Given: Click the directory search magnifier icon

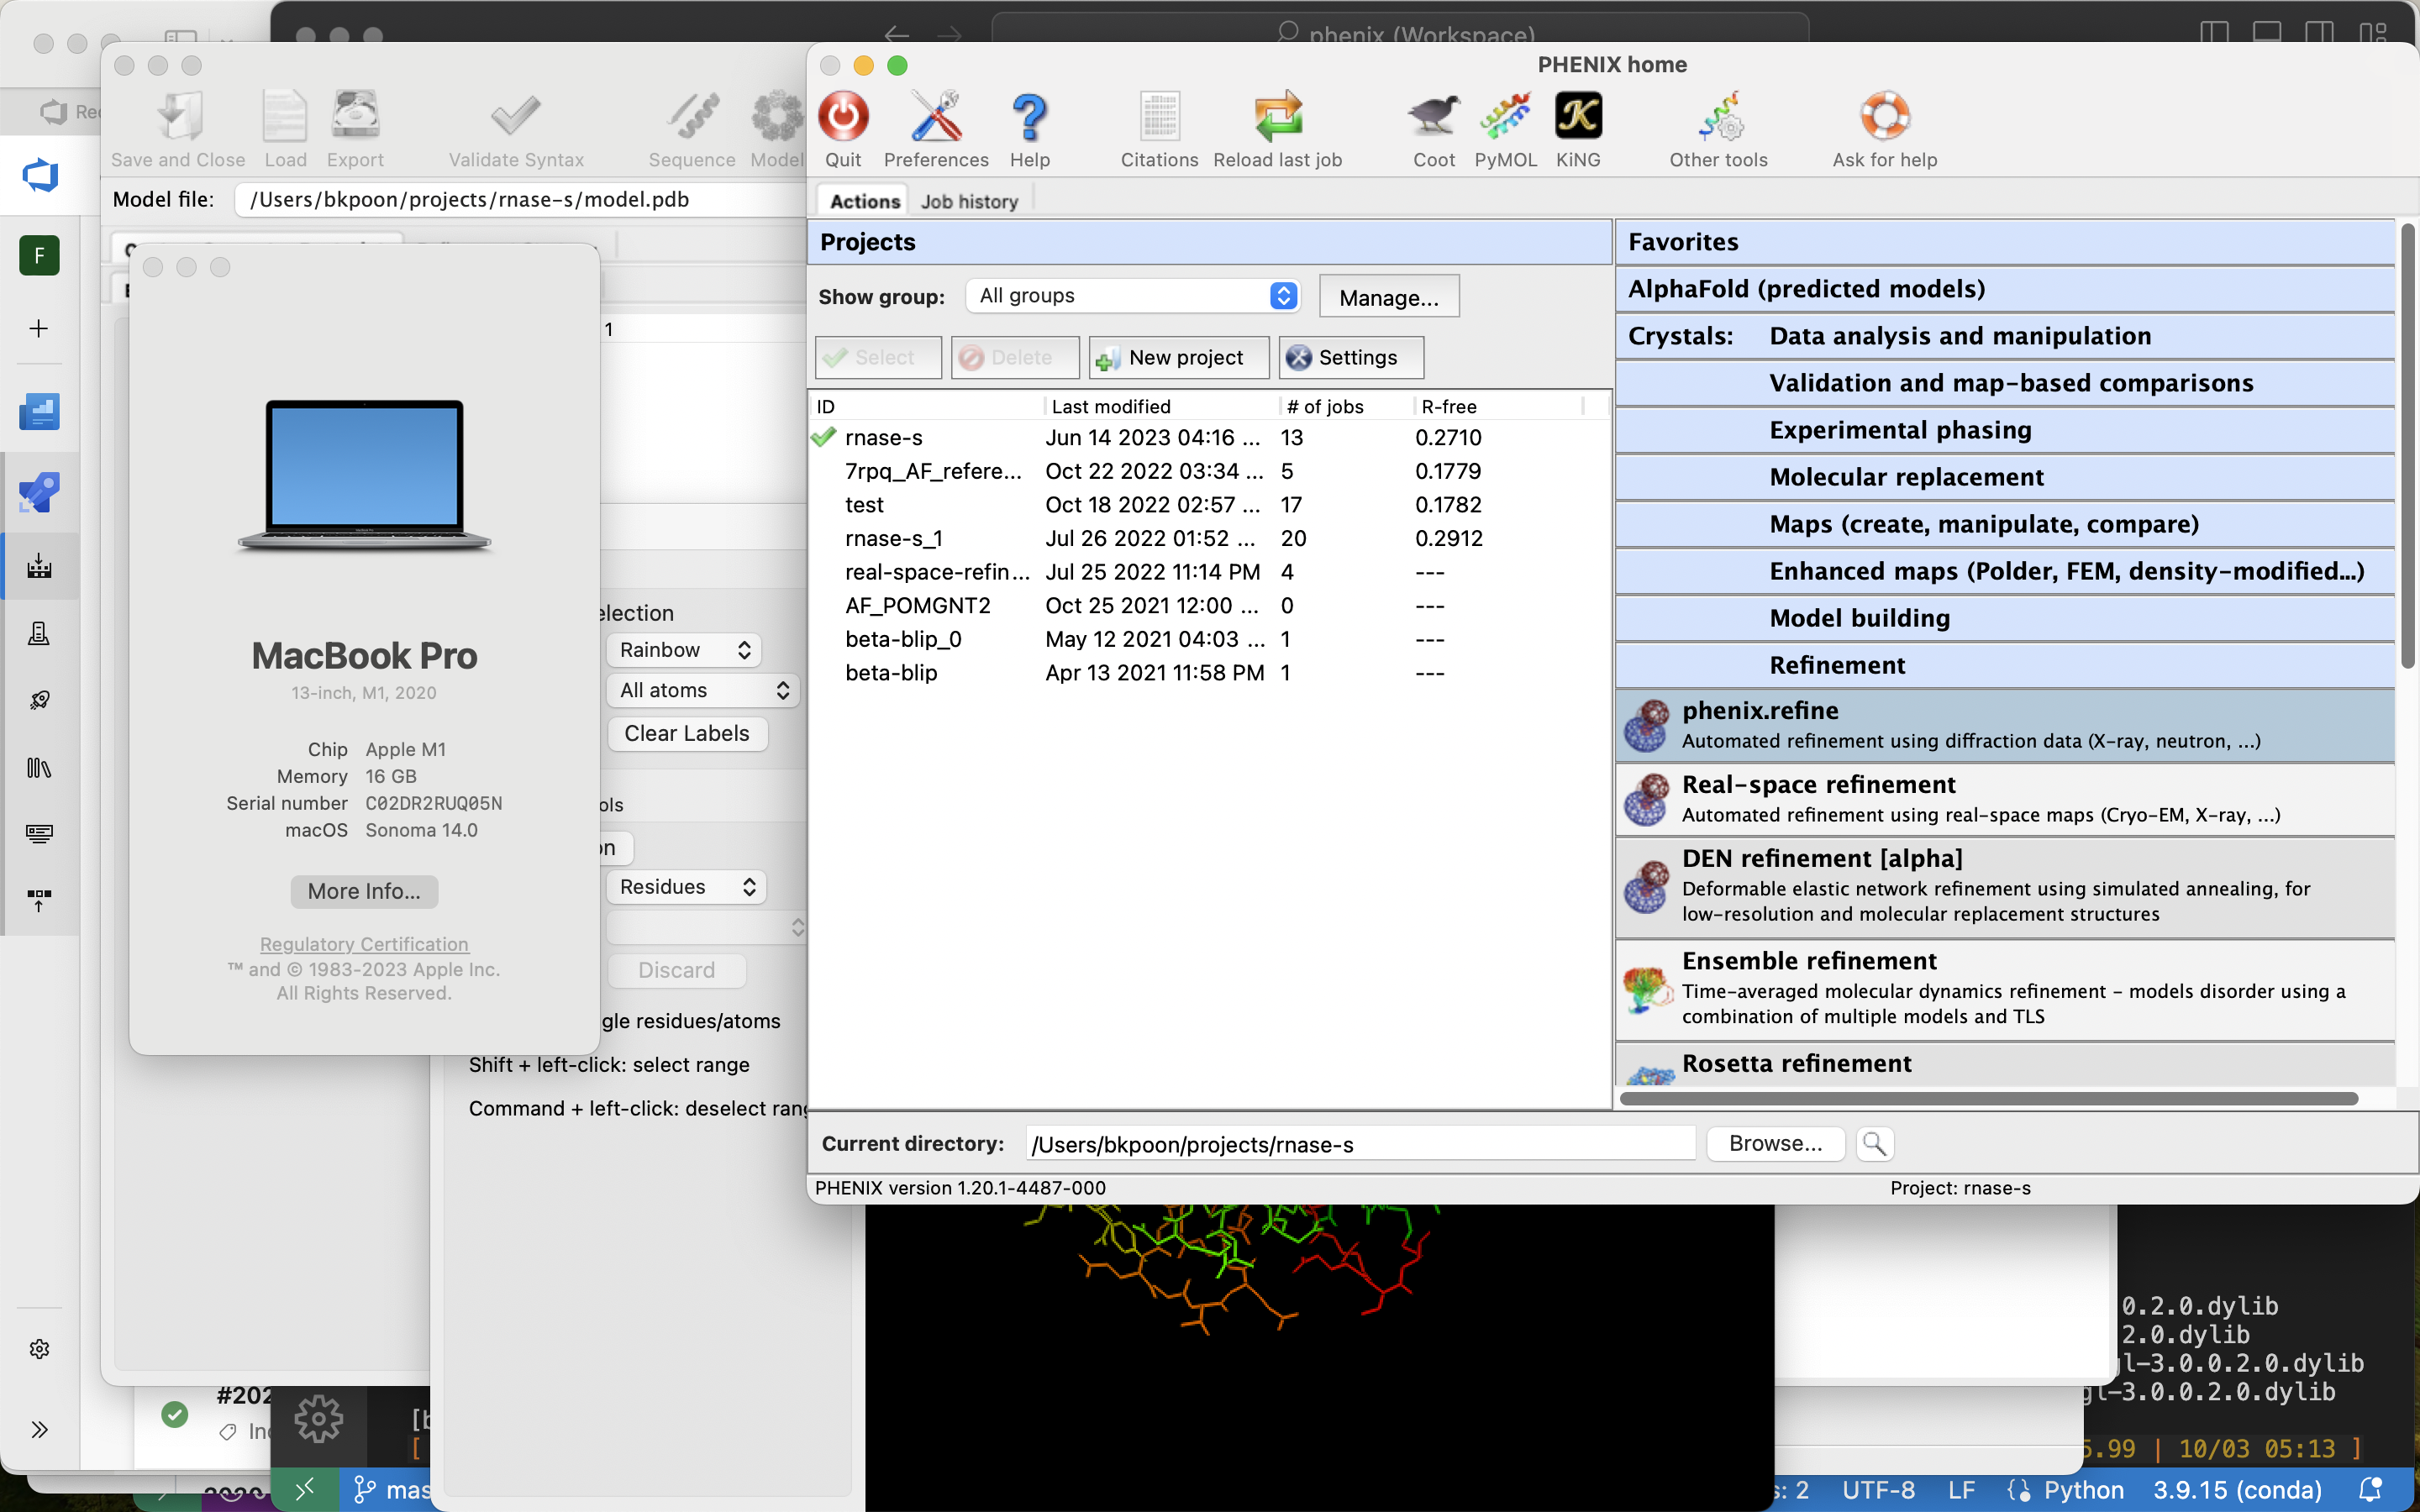Looking at the screenshot, I should pos(1874,1143).
